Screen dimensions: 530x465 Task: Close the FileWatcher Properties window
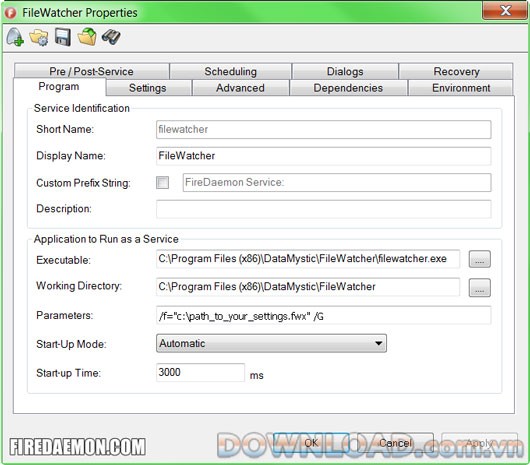tap(505, 11)
